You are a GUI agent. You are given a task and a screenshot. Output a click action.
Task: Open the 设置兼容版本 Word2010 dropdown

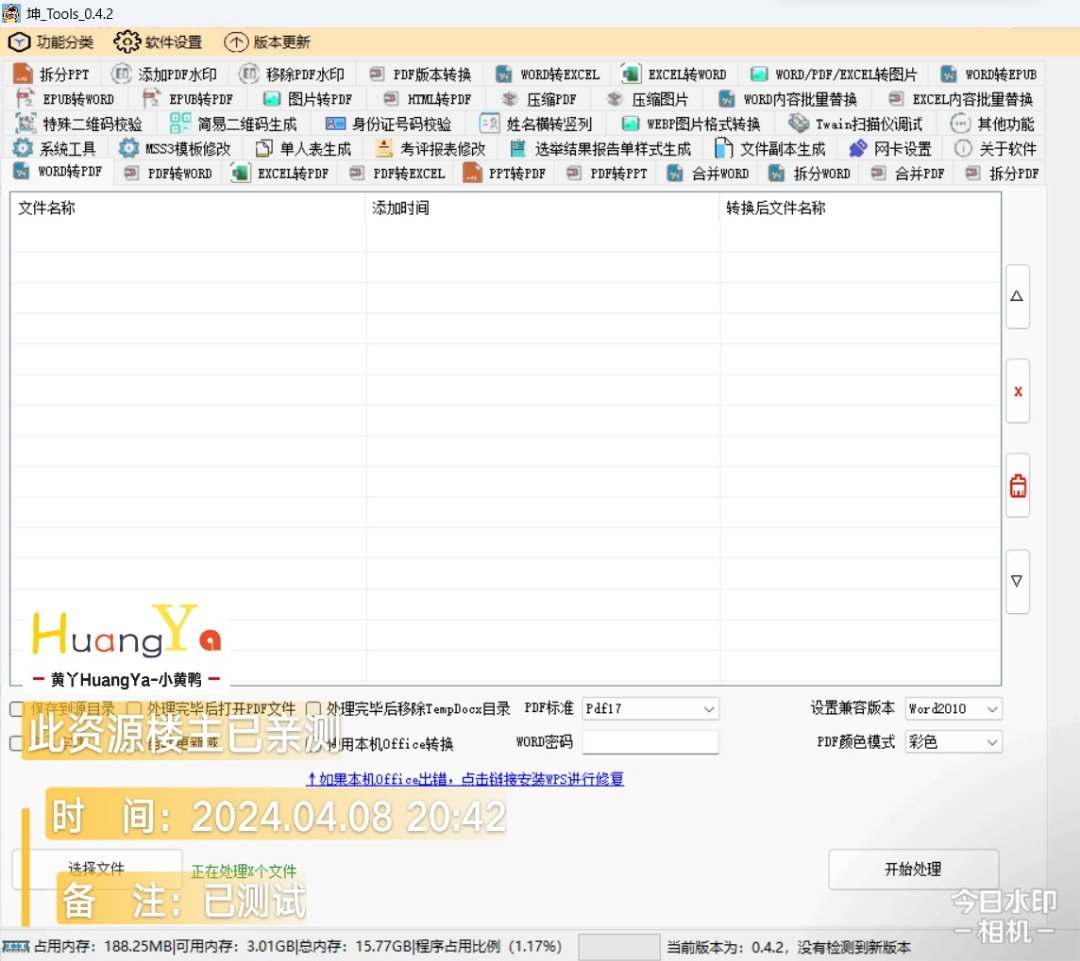[x=953, y=709]
